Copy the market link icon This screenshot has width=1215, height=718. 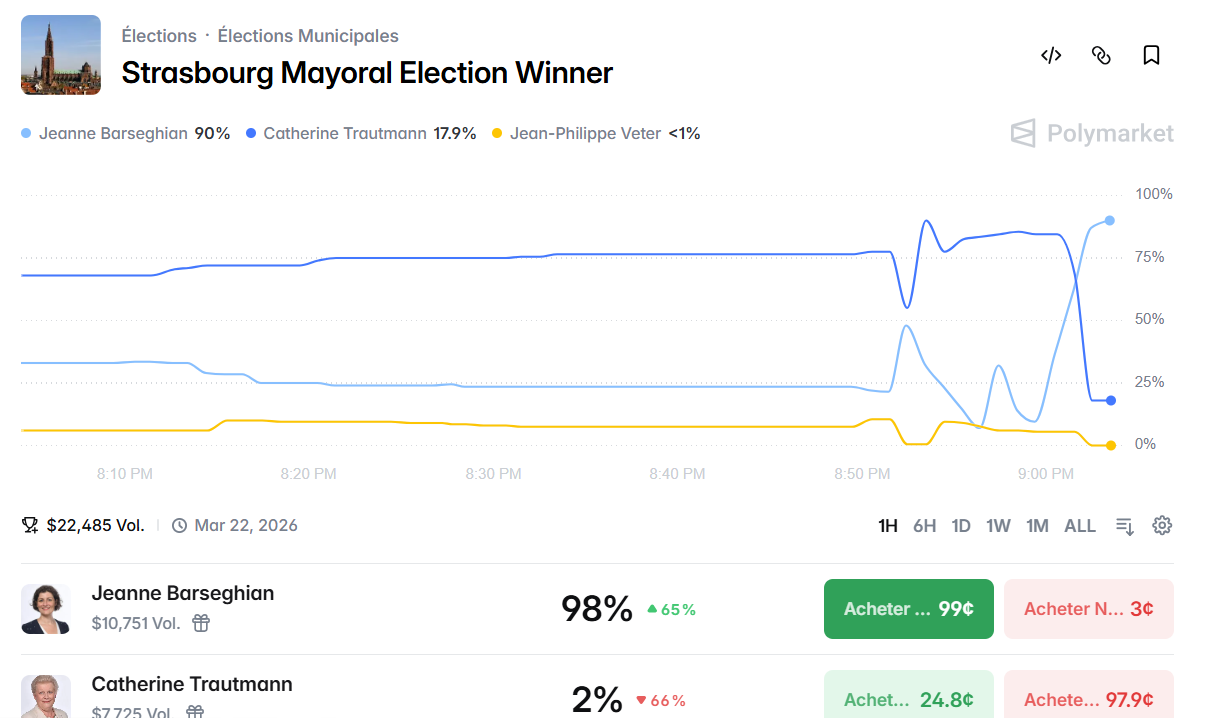pyautogui.click(x=1101, y=56)
